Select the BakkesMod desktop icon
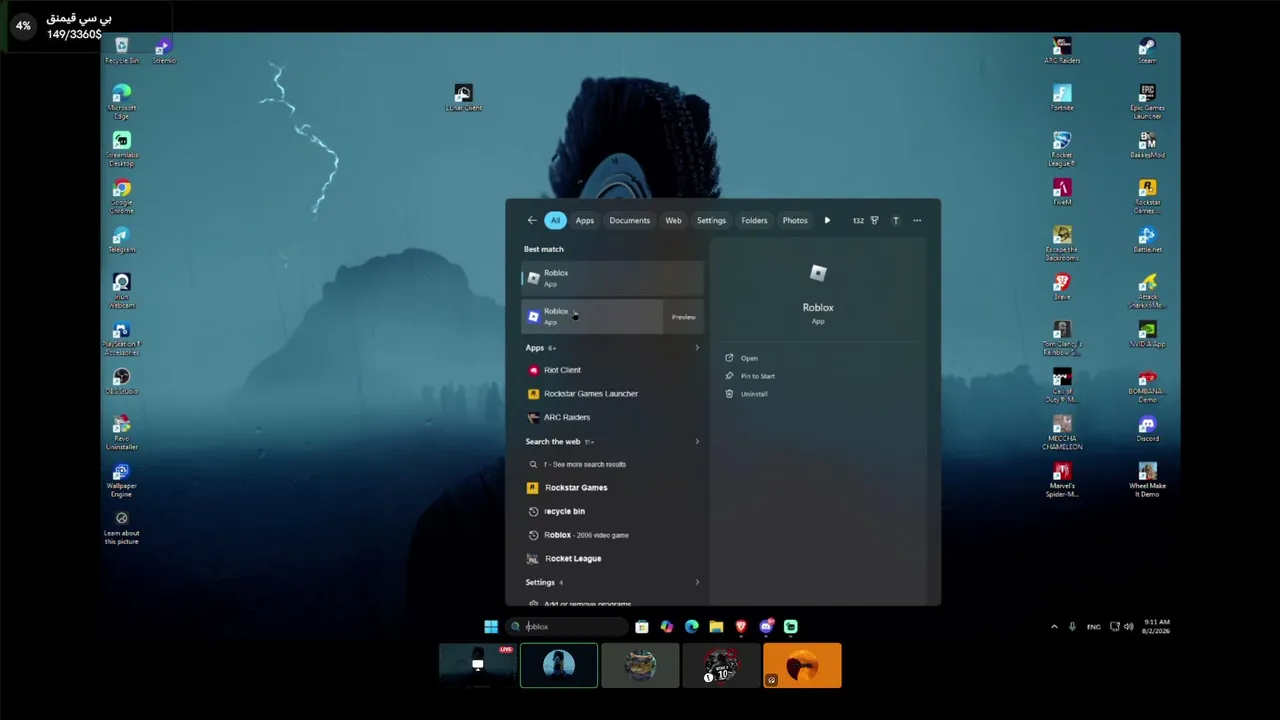Viewport: 1280px width, 720px height. pyautogui.click(x=1147, y=145)
